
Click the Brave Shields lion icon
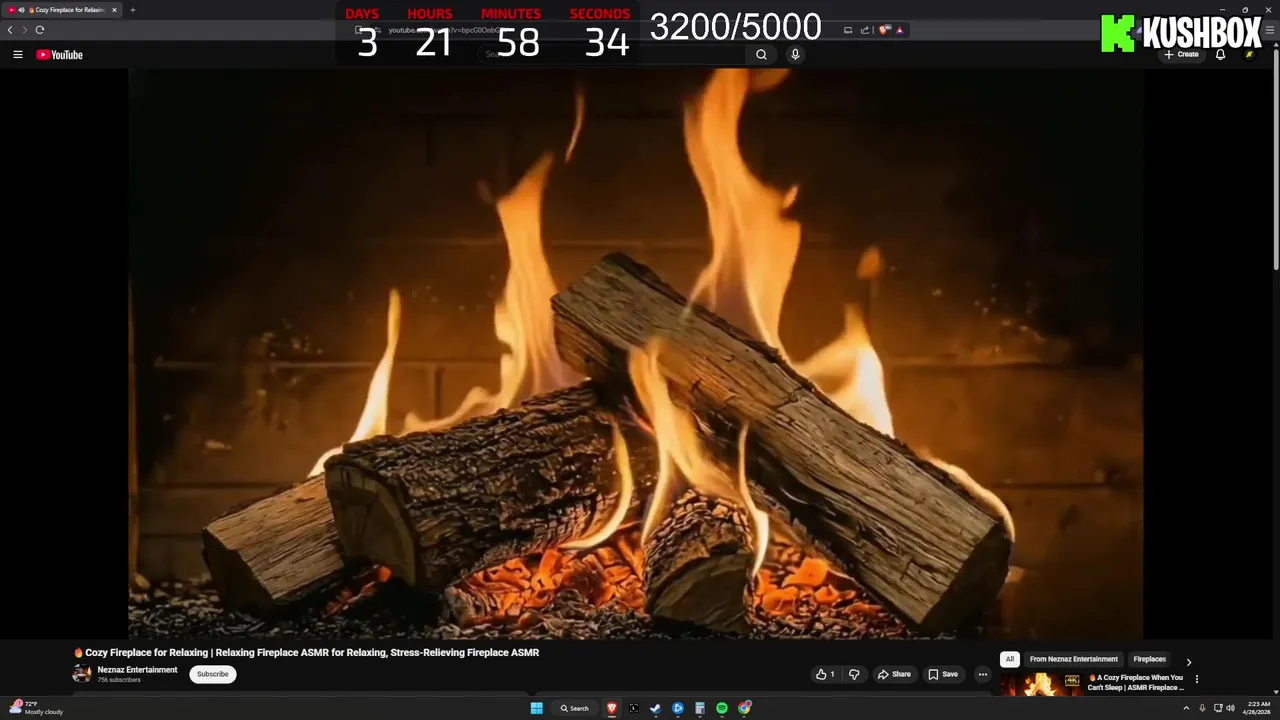coord(884,30)
